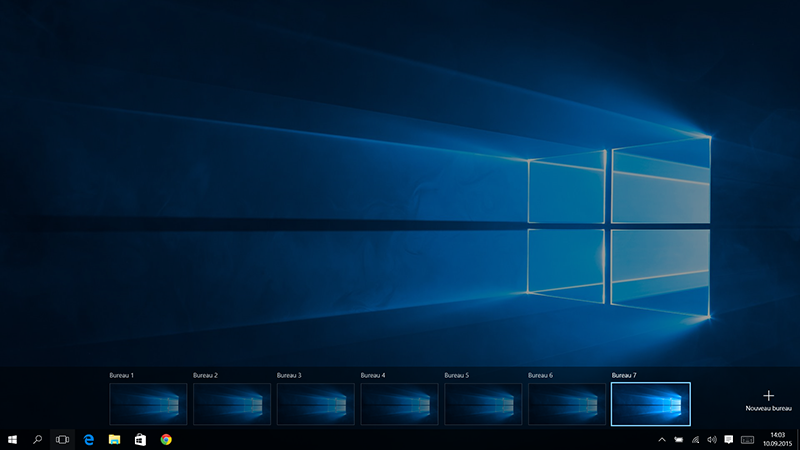
Task: Open the volume speaker control
Action: (712, 439)
